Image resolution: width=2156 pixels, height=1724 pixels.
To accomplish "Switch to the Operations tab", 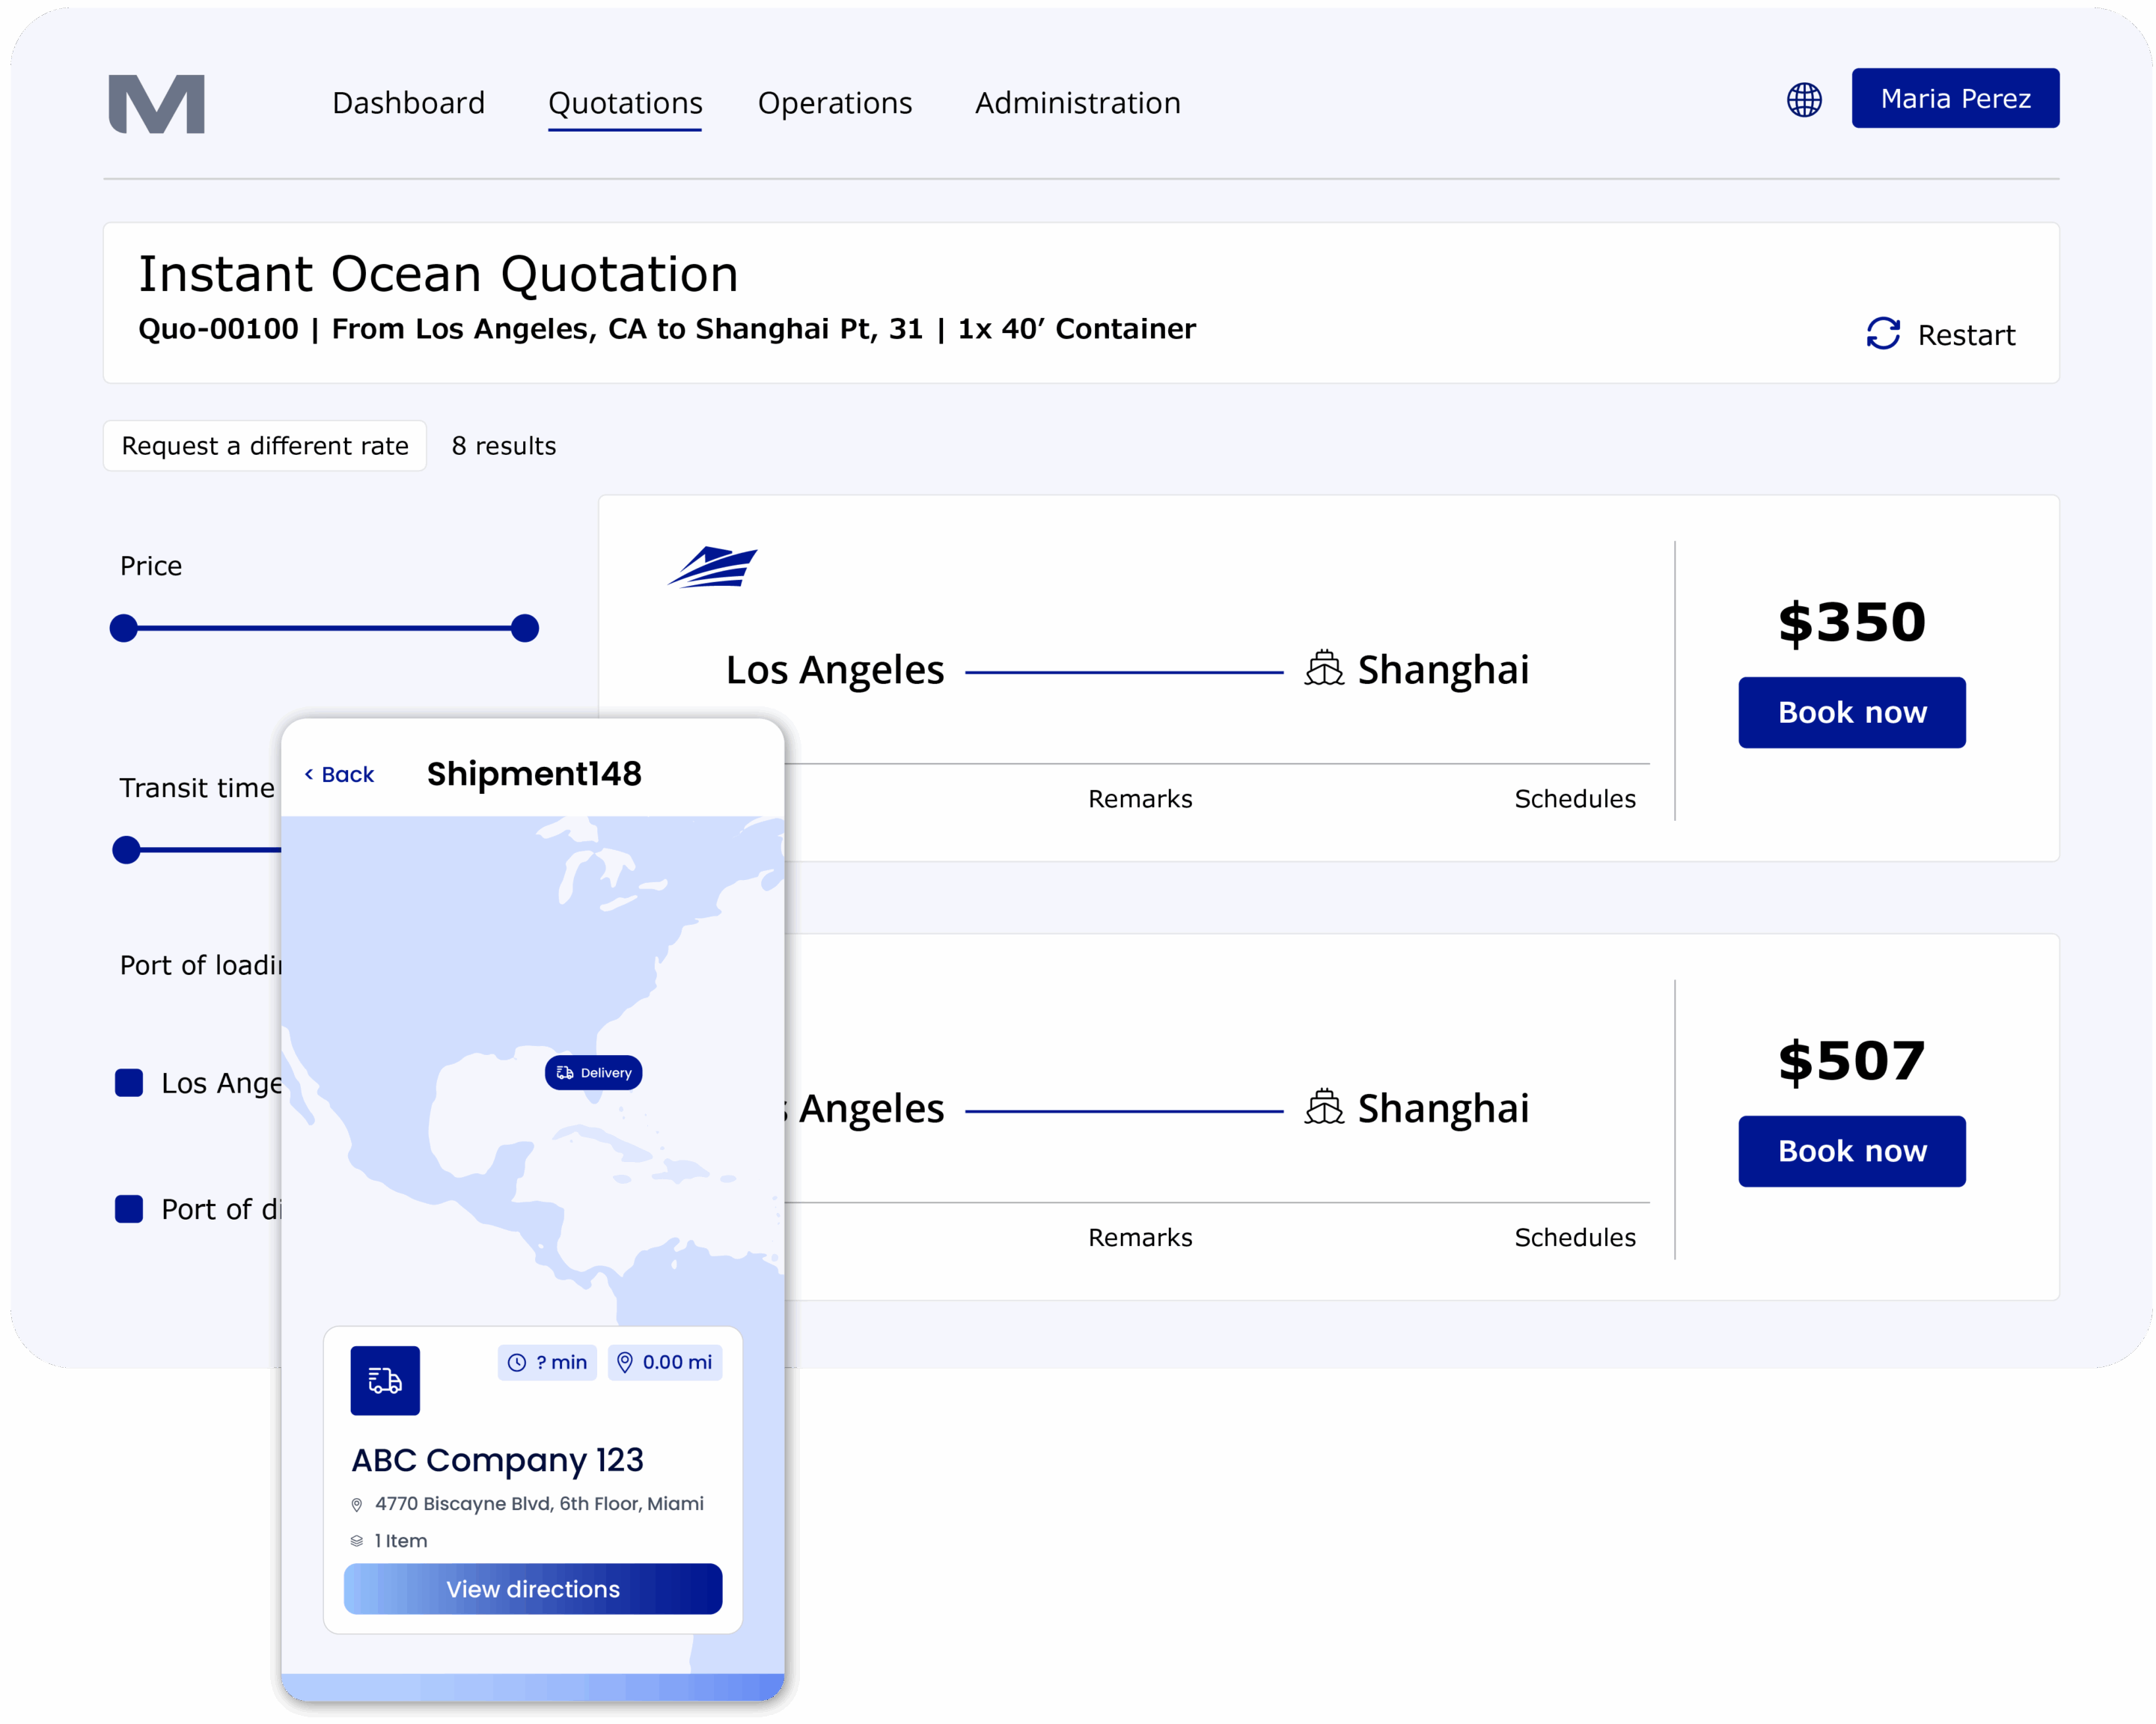I will (x=835, y=103).
